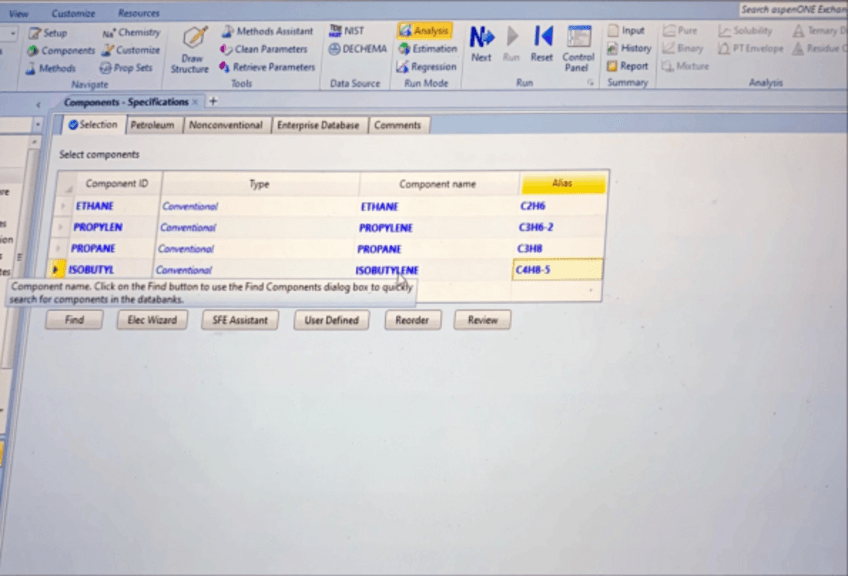This screenshot has width=848, height=576.
Task: Open PT Envelope analysis
Action: pyautogui.click(x=751, y=49)
